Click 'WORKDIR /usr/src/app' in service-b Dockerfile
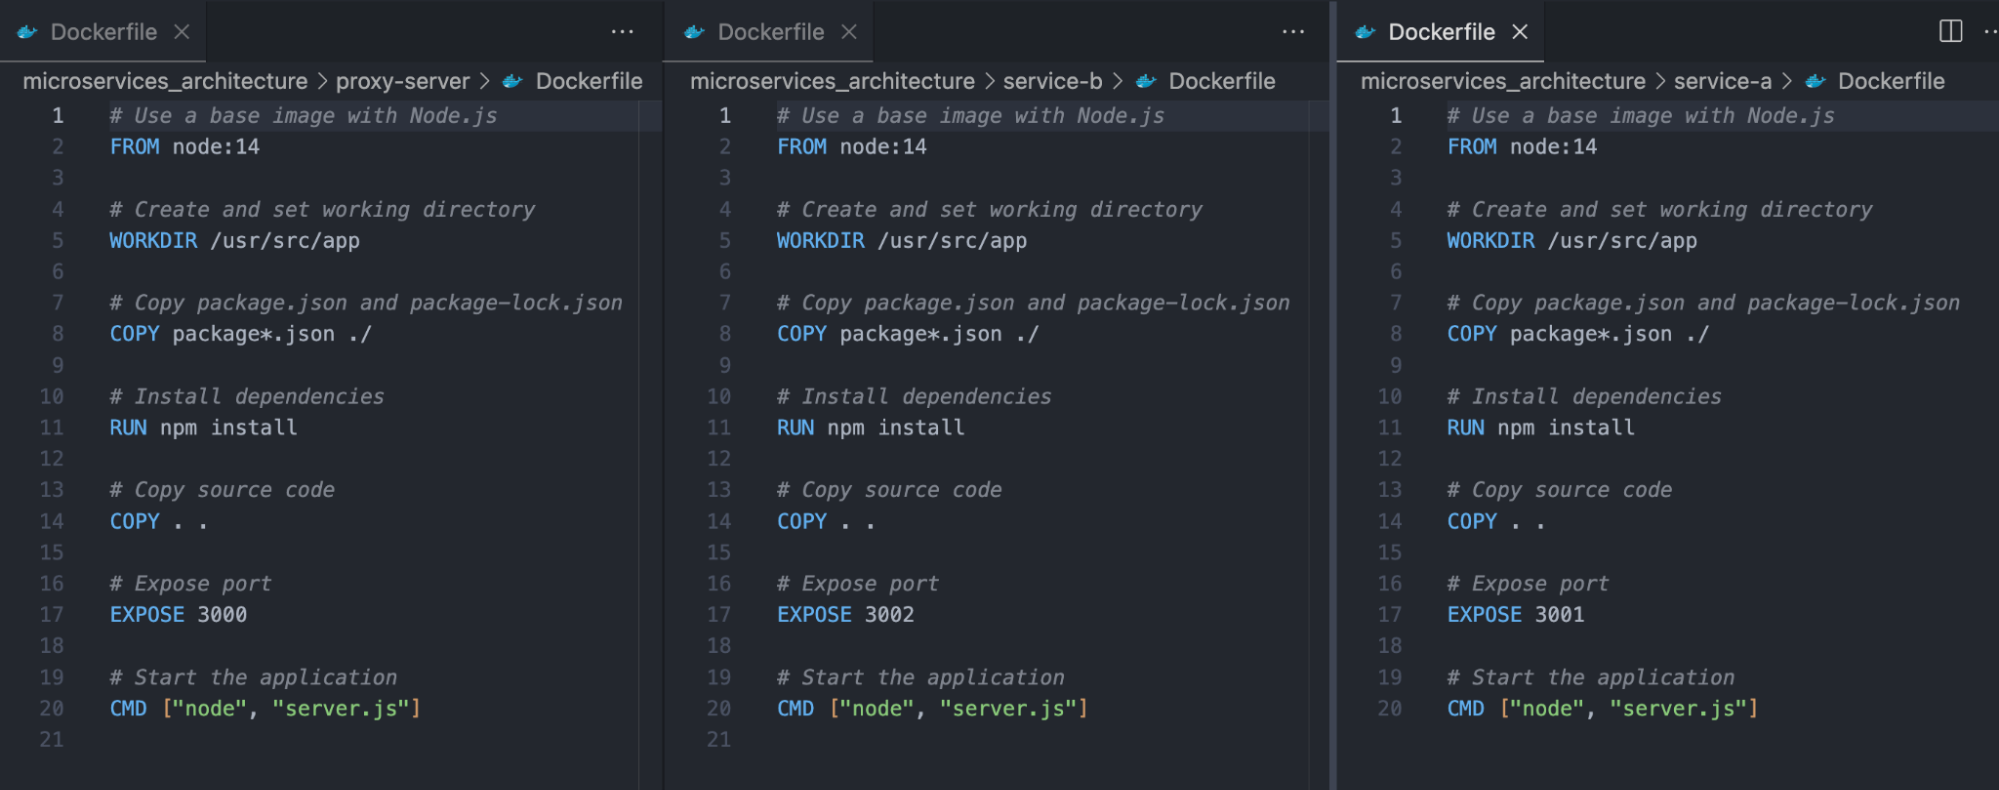The width and height of the screenshot is (1999, 790). click(901, 240)
